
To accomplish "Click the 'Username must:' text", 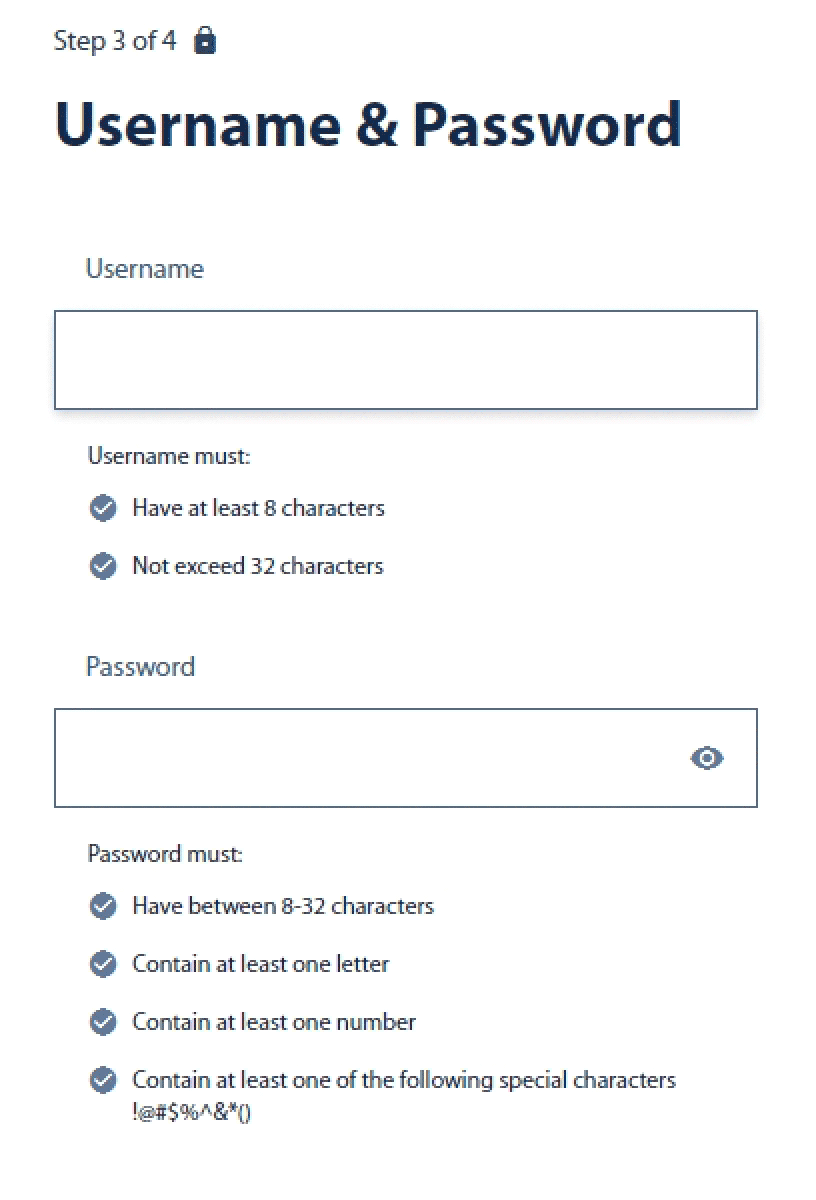I will (x=168, y=455).
